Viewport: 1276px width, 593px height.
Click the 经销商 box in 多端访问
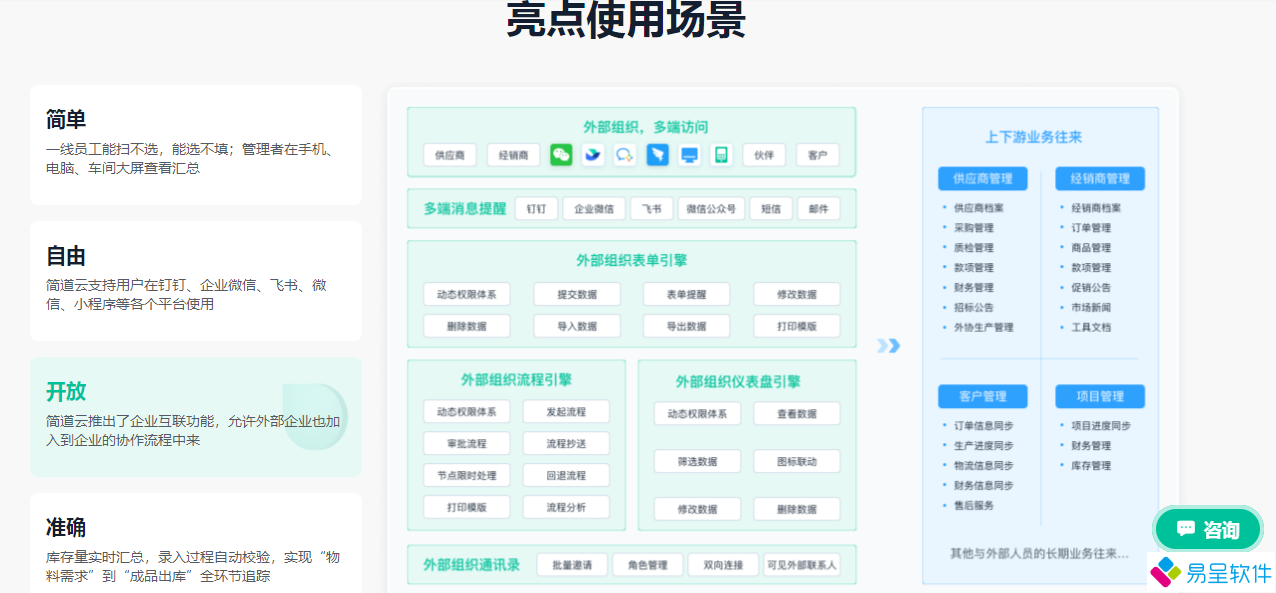514,155
